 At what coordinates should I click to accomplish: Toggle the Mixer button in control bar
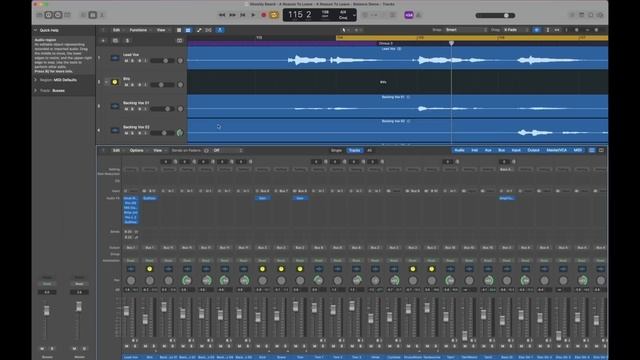click(x=93, y=15)
